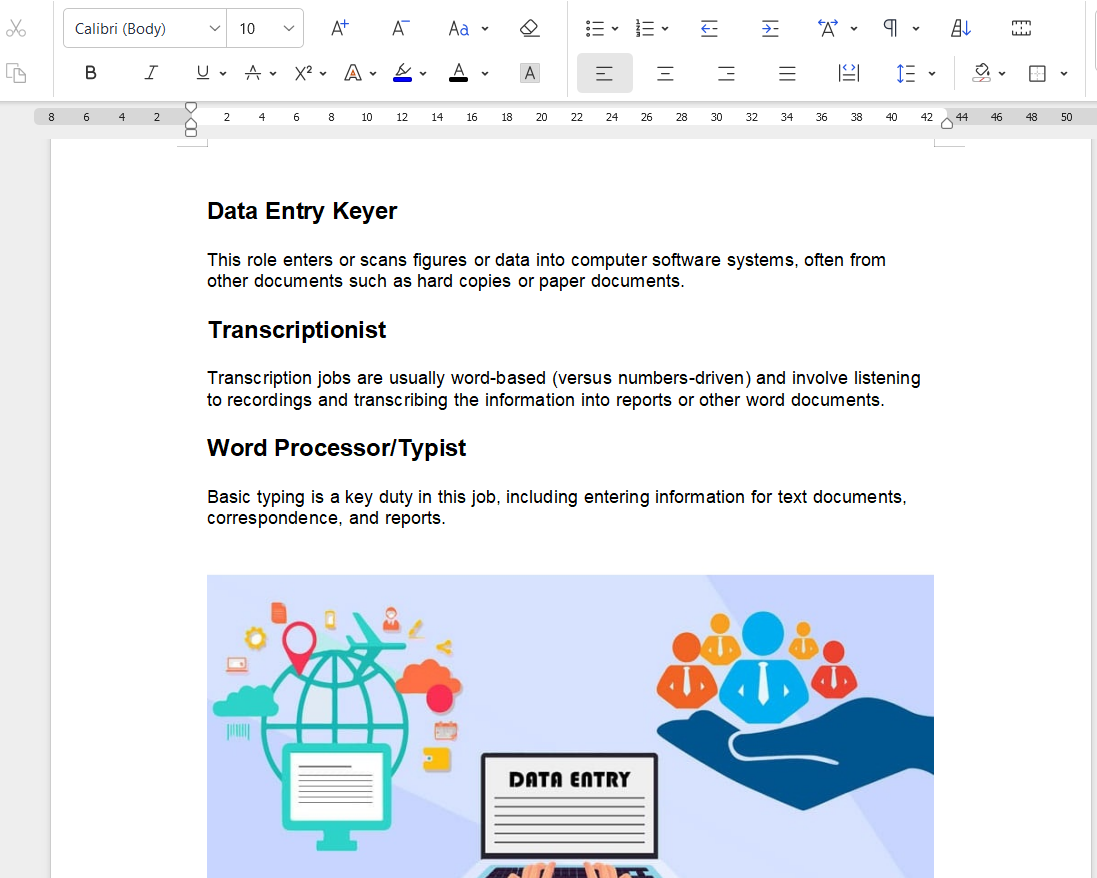Click the sort text A-Z icon

point(960,29)
